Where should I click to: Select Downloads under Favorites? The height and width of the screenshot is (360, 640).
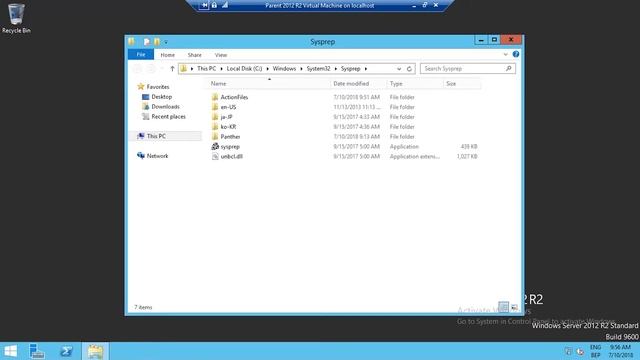165,107
